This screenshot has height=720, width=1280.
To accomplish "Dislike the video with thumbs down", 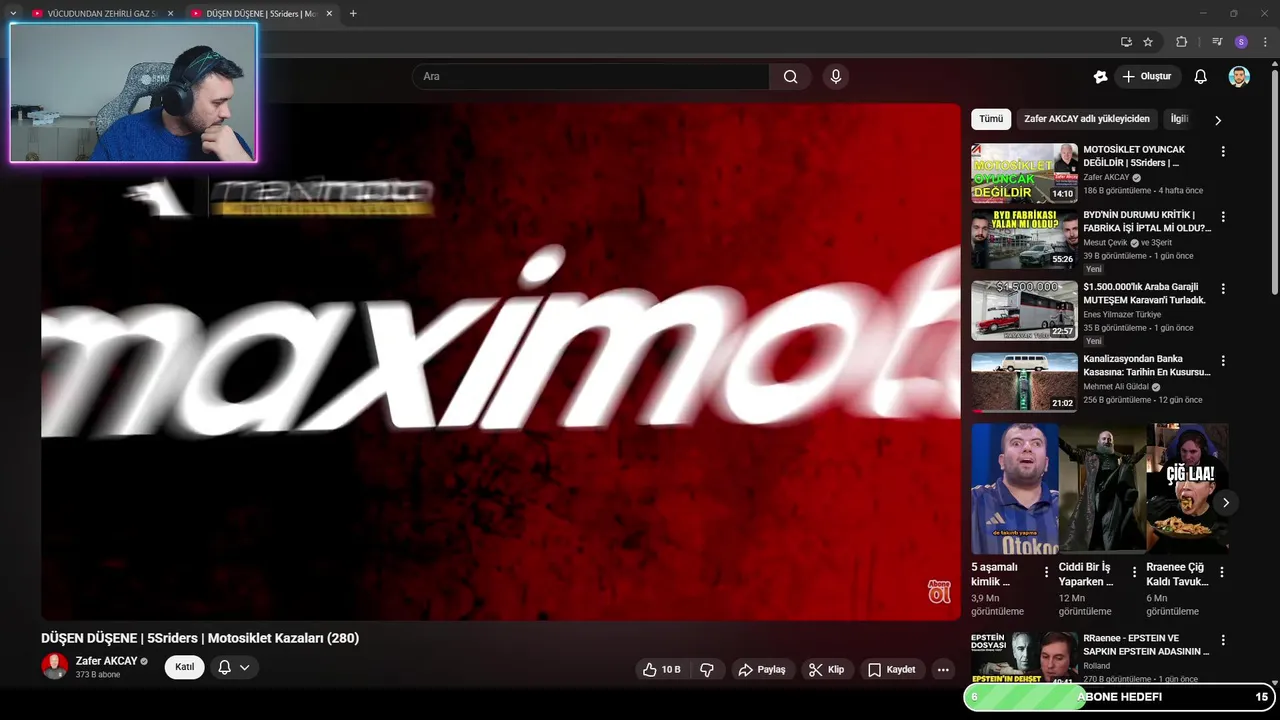I will pyautogui.click(x=707, y=669).
